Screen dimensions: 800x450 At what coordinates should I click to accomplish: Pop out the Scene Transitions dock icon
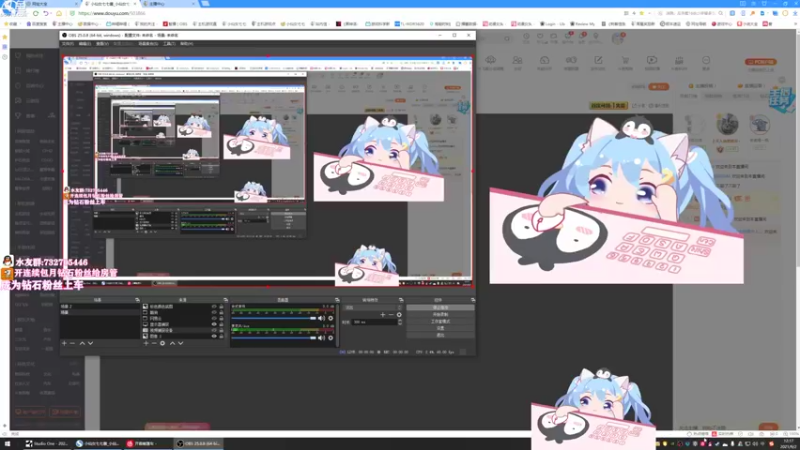(x=401, y=300)
